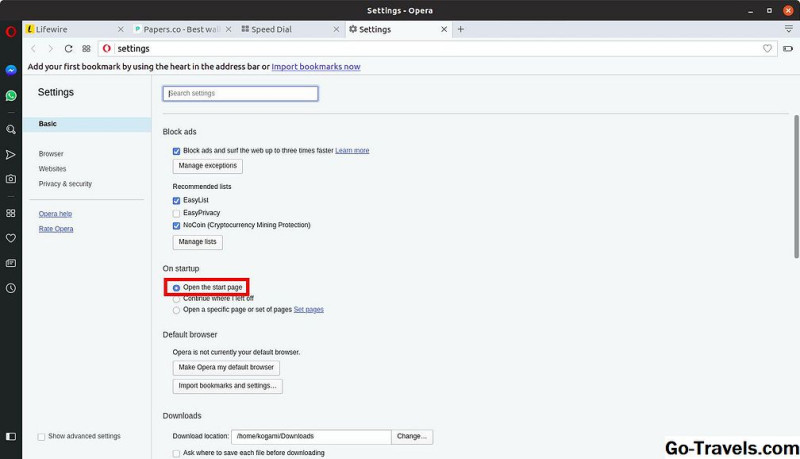Open Speed Dial from the sidebar grid icon
Viewport: 800px width, 459px height.
11,213
